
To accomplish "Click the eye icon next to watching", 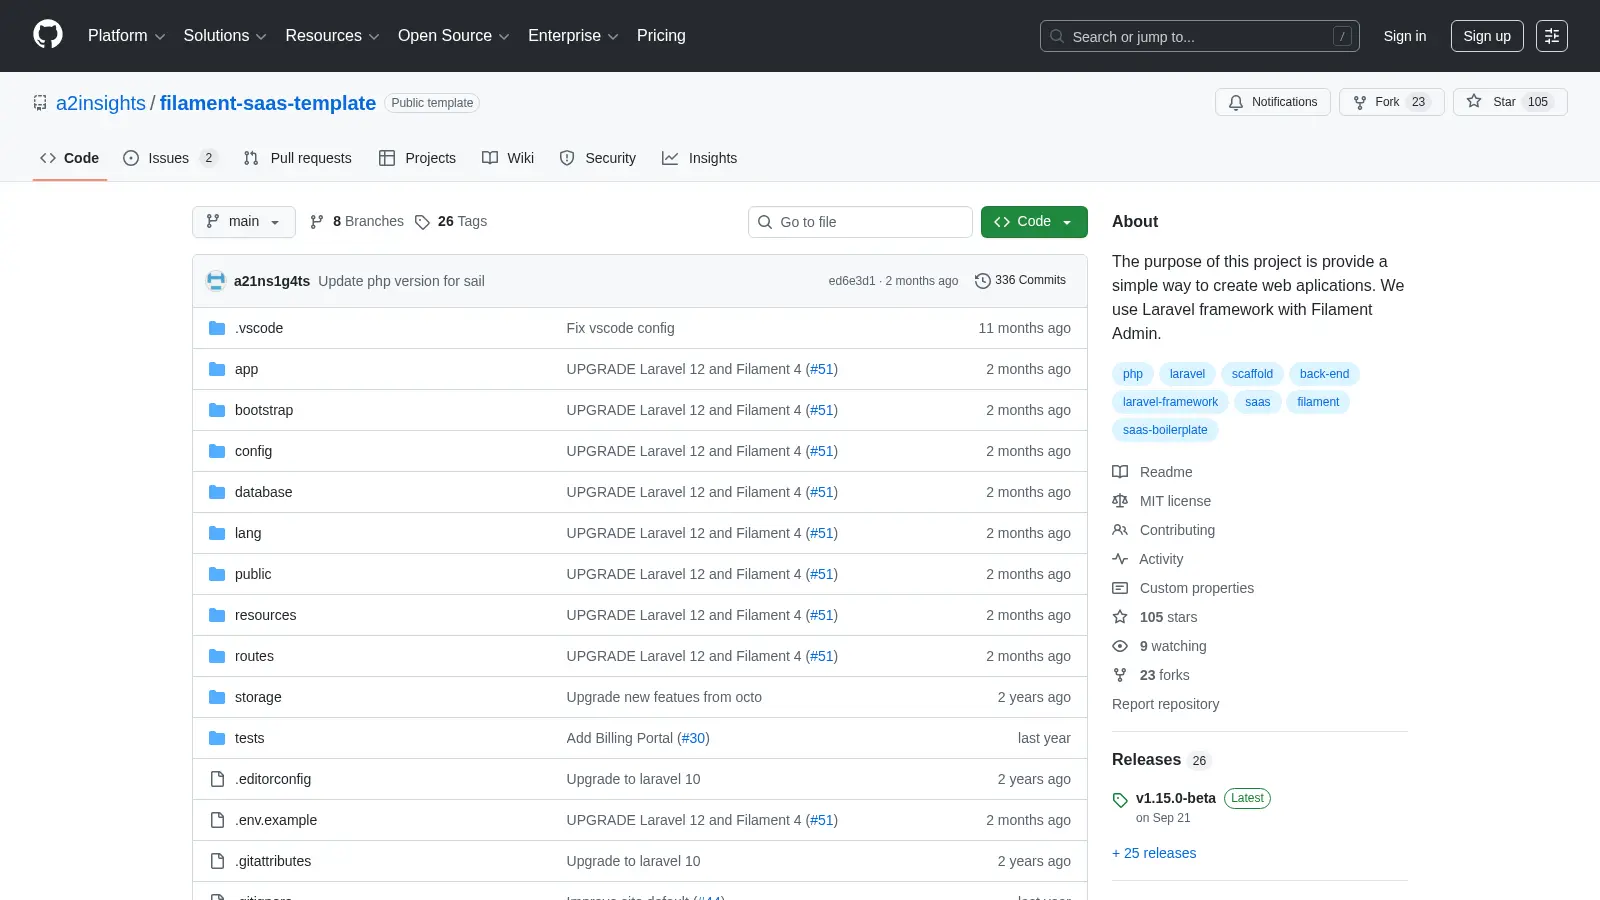I will pyautogui.click(x=1120, y=646).
